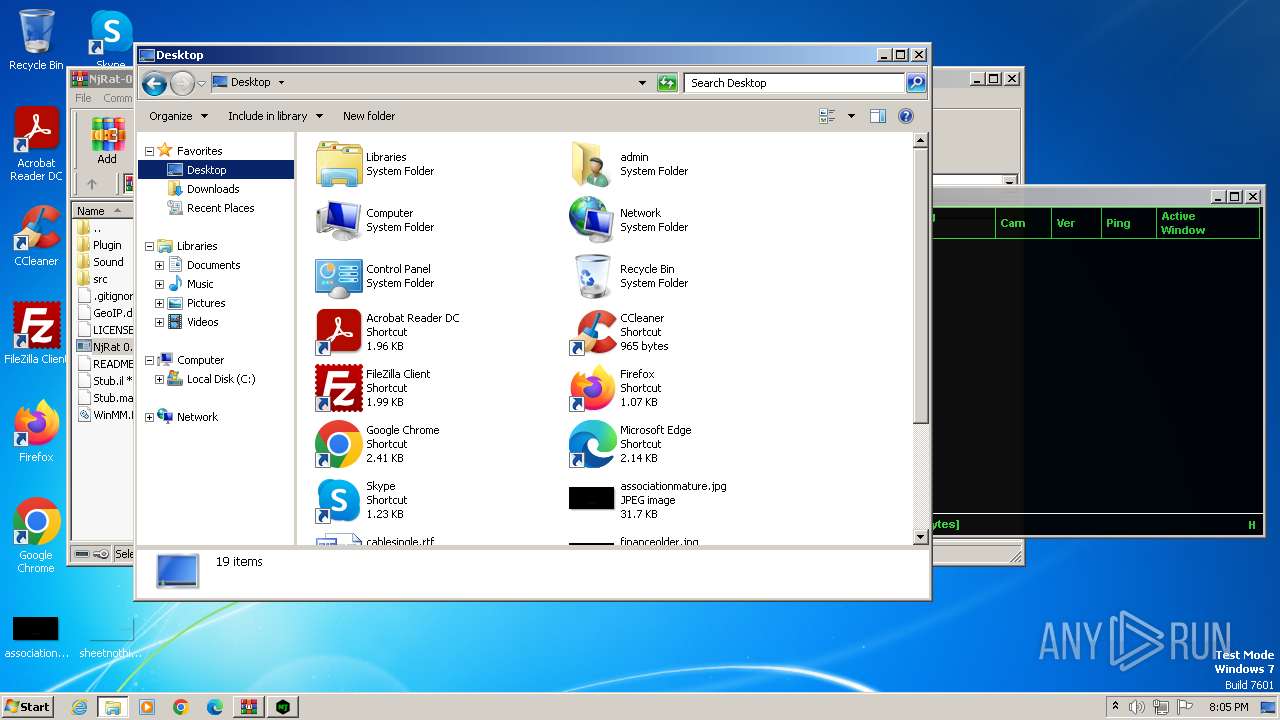The width and height of the screenshot is (1280, 720).
Task: Open File menu in WinRAR window
Action: pos(83,98)
